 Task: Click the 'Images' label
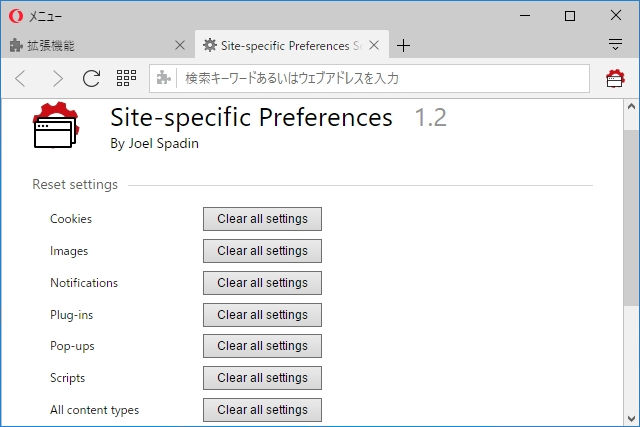pyautogui.click(x=69, y=251)
